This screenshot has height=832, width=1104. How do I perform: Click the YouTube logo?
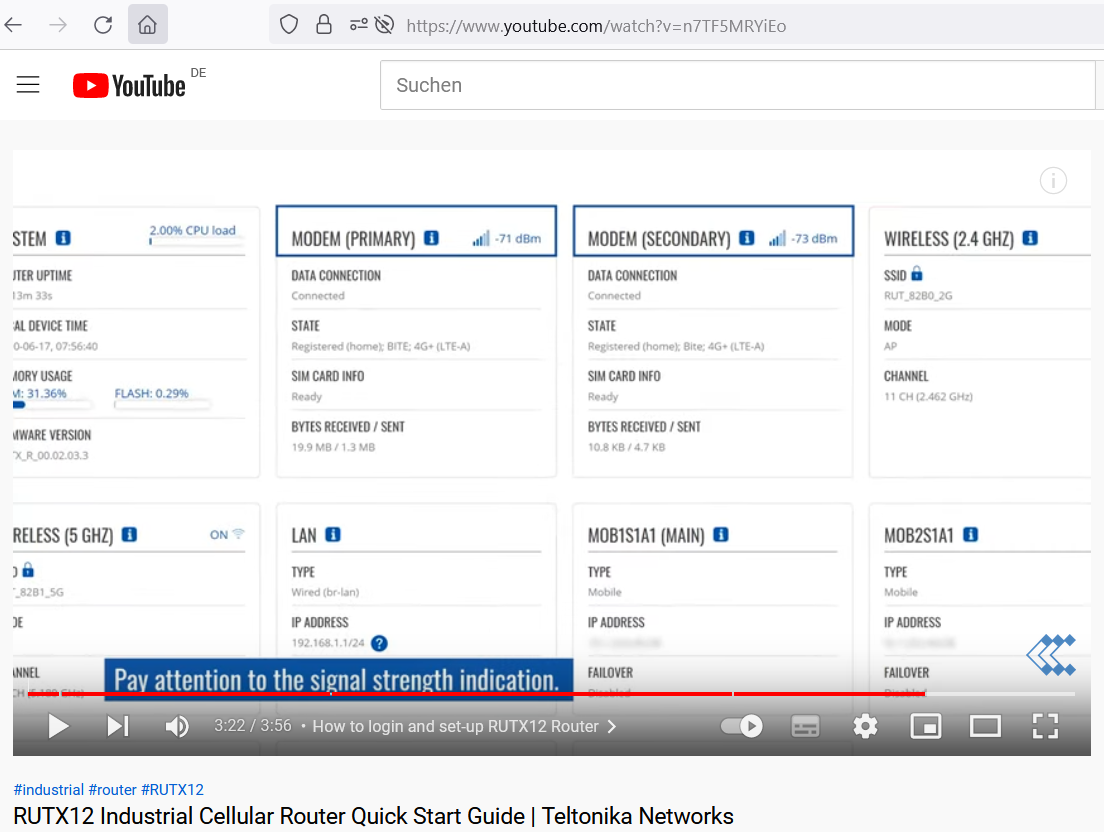130,85
